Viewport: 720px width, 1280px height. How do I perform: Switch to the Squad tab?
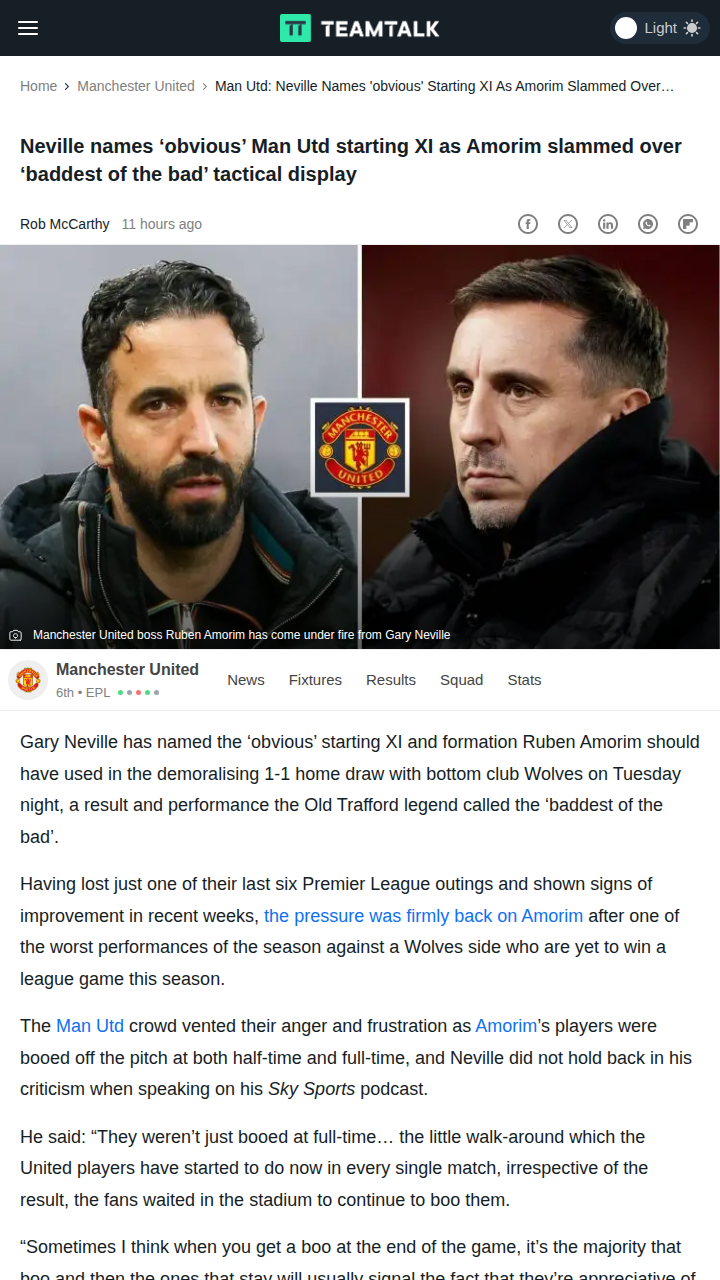462,680
